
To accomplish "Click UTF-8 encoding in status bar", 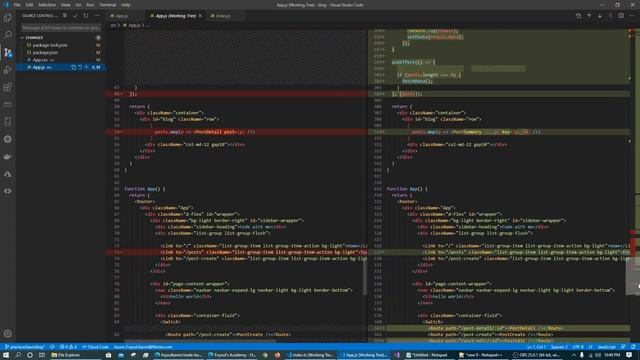I will coord(578,347).
